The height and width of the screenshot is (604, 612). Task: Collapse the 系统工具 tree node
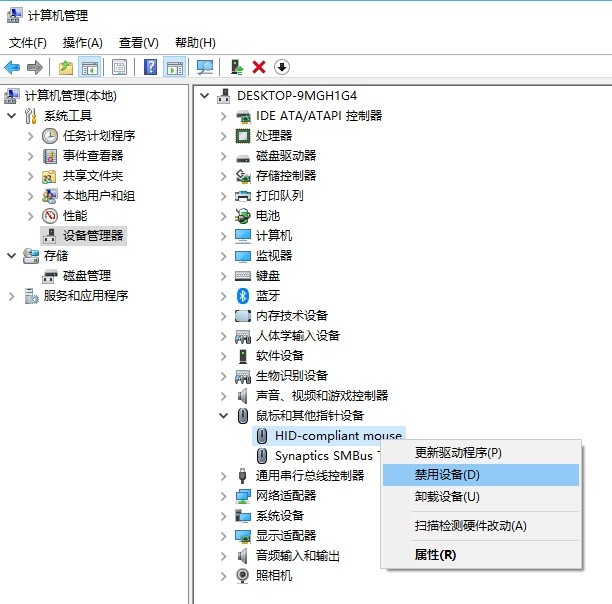[x=12, y=115]
